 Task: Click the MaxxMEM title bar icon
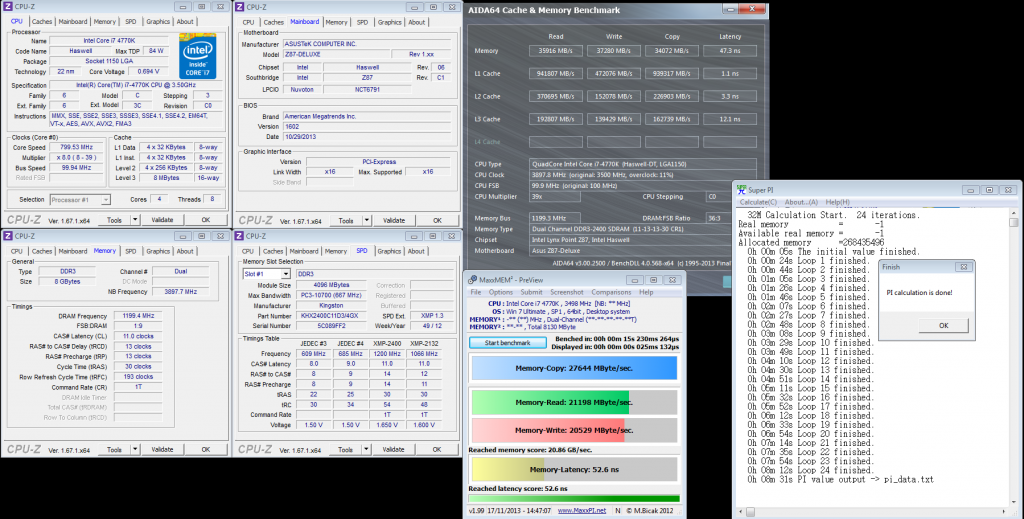tap(474, 279)
